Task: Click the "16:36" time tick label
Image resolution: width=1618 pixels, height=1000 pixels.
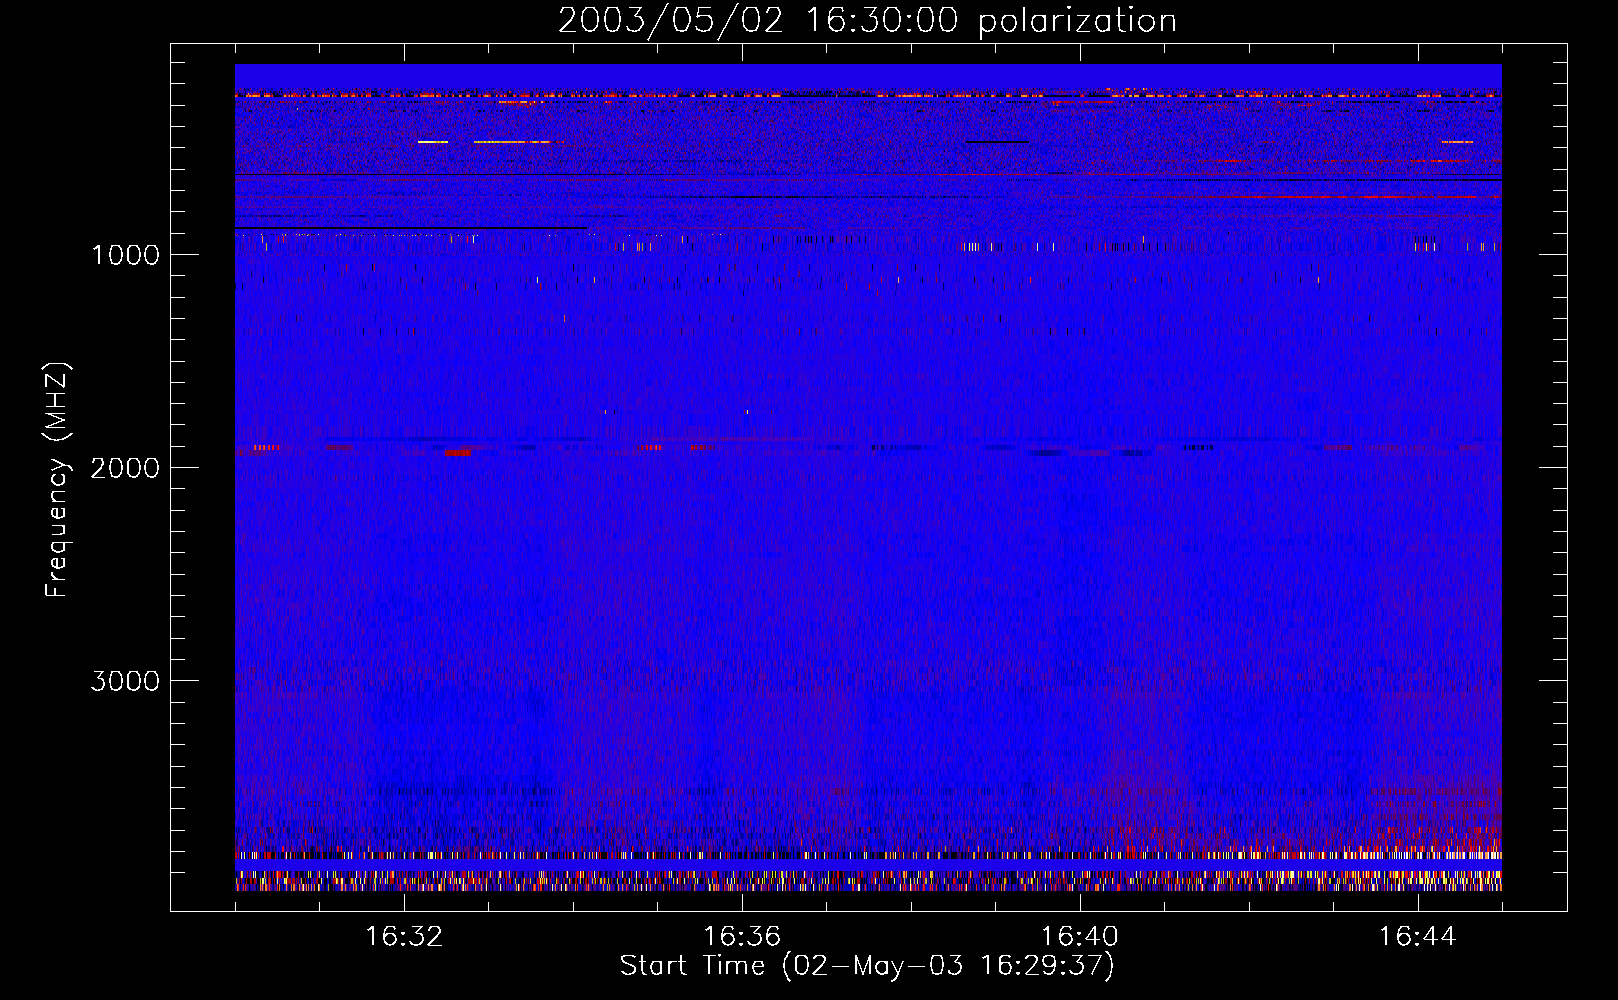Action: pyautogui.click(x=742, y=937)
